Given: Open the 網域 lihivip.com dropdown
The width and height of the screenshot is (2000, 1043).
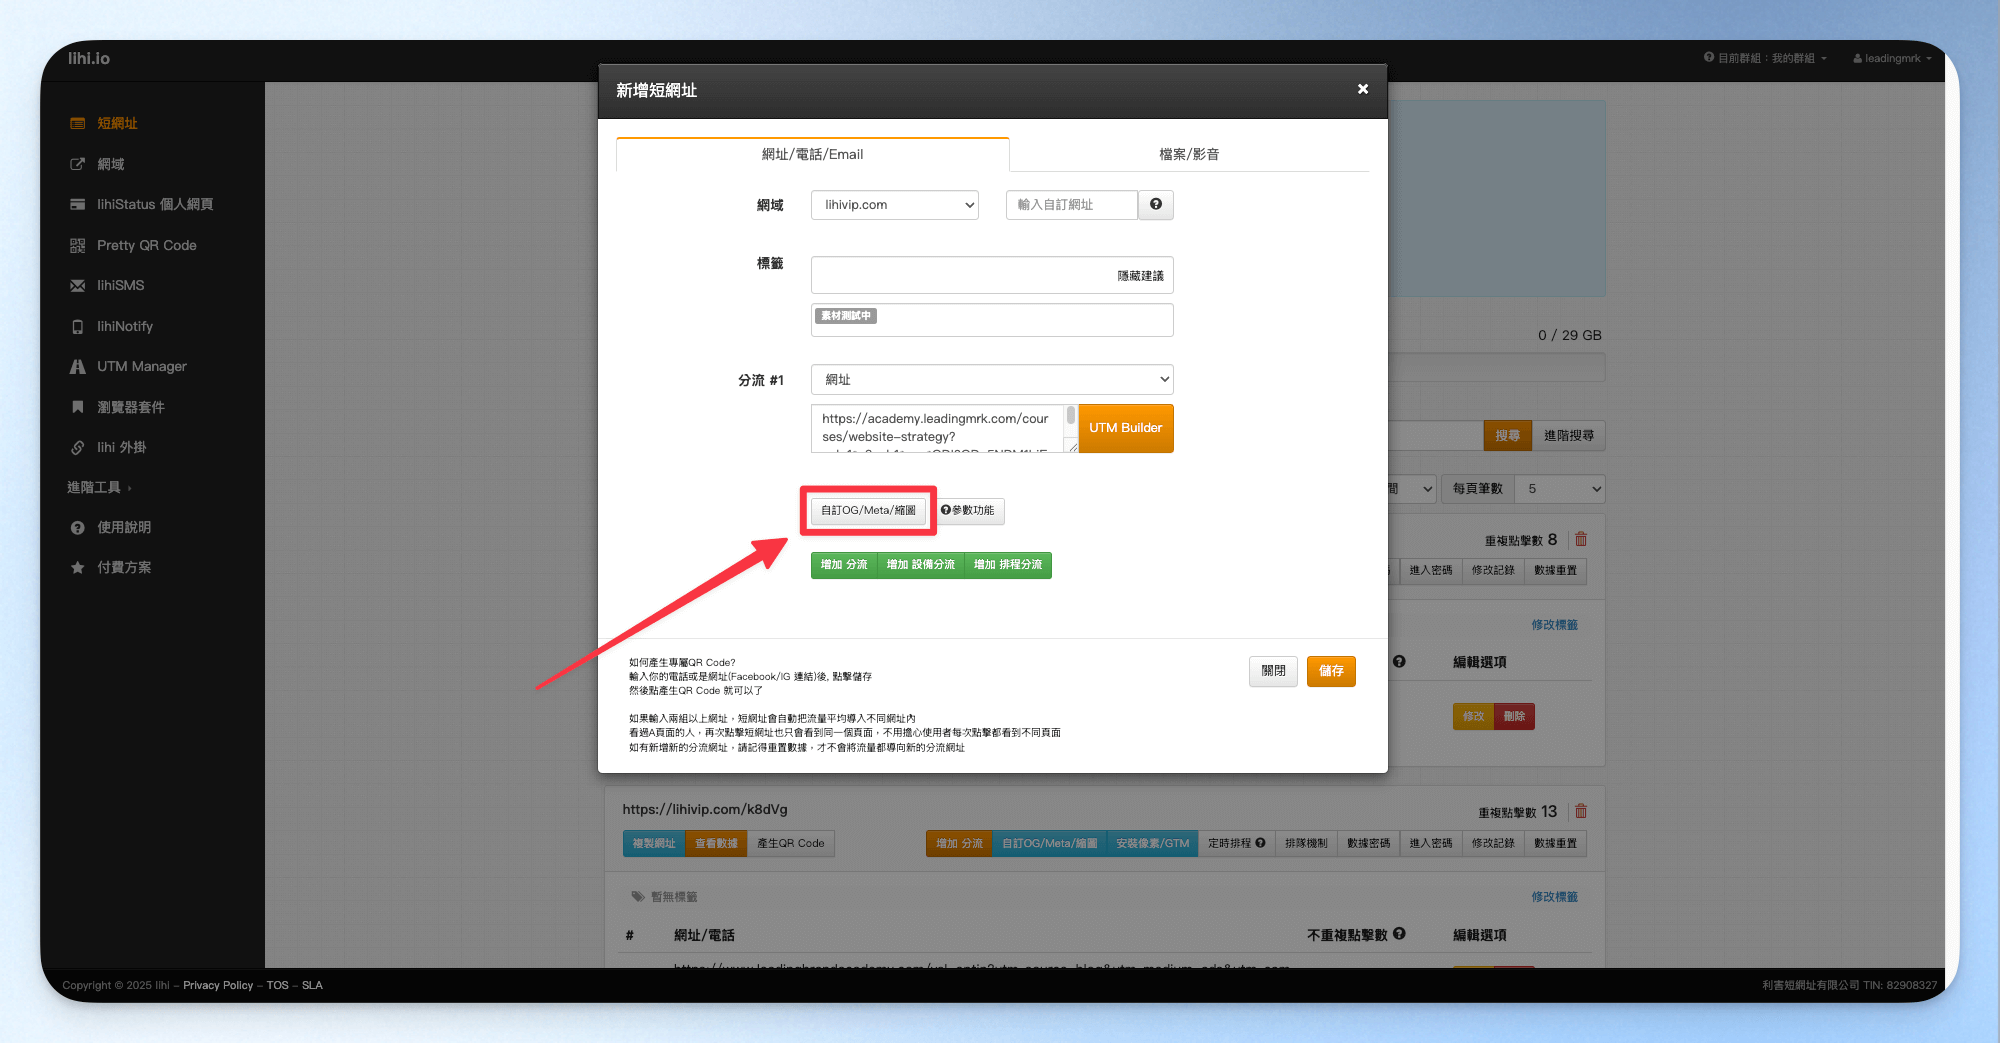Looking at the screenshot, I should 895,205.
